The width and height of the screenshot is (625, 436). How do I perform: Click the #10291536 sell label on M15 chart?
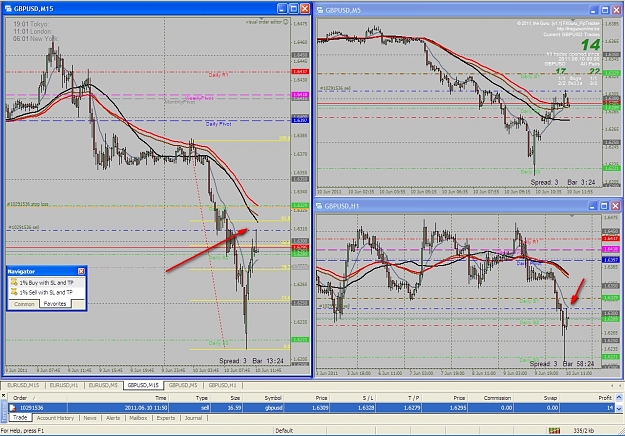pos(23,227)
